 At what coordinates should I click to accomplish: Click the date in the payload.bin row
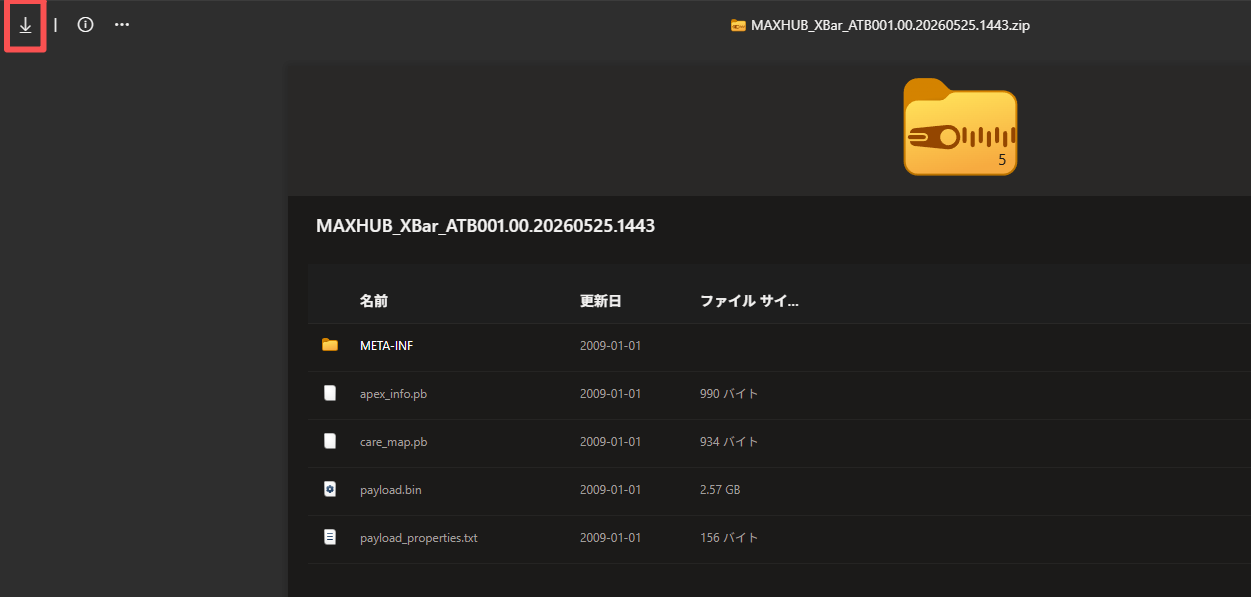(610, 490)
